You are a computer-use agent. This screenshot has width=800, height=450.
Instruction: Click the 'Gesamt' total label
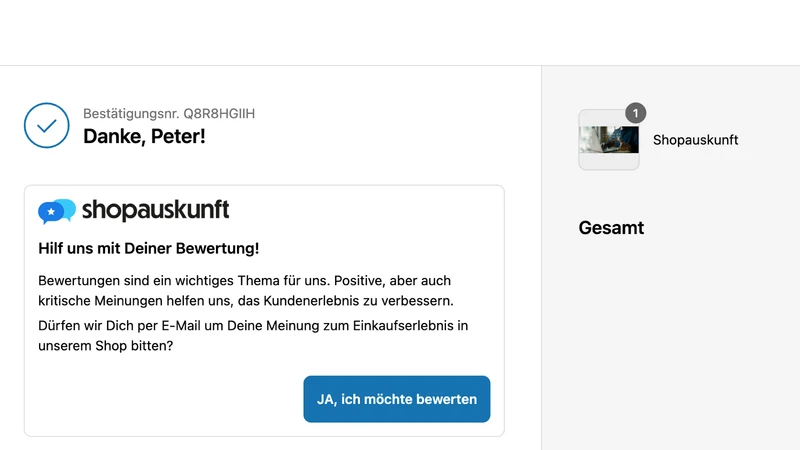(611, 228)
